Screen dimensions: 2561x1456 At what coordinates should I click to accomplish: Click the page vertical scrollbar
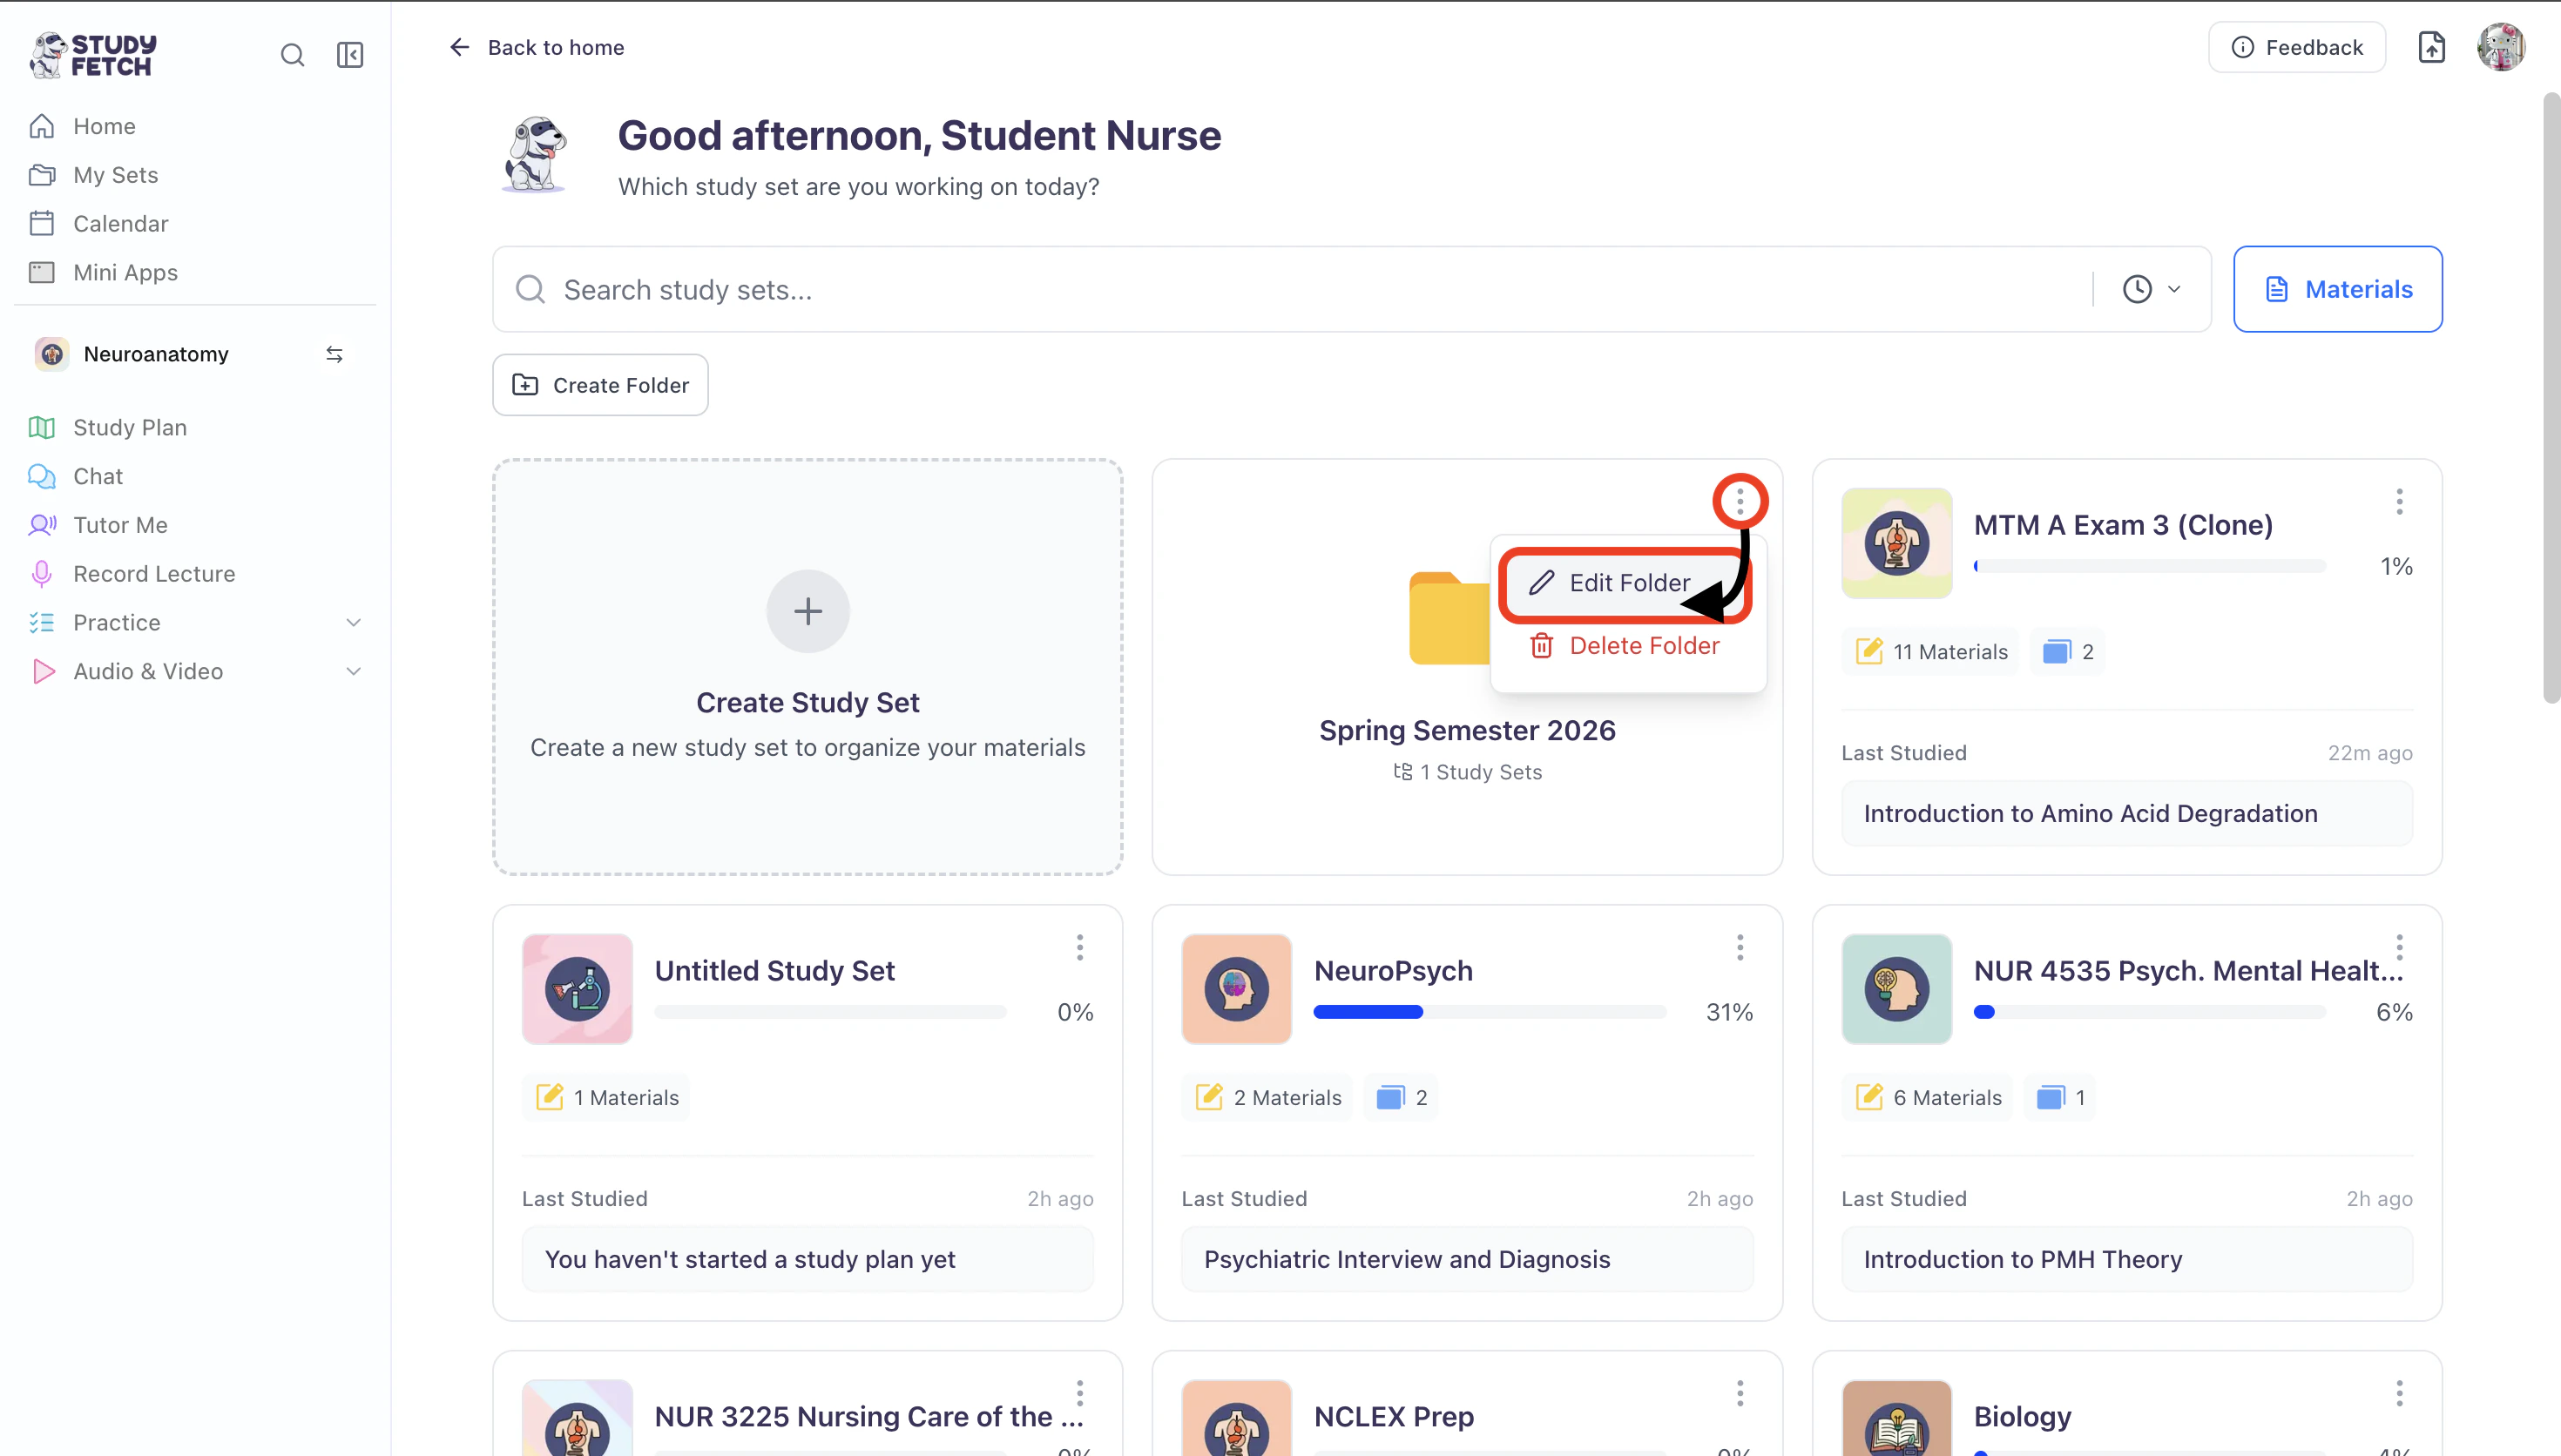(x=2551, y=398)
